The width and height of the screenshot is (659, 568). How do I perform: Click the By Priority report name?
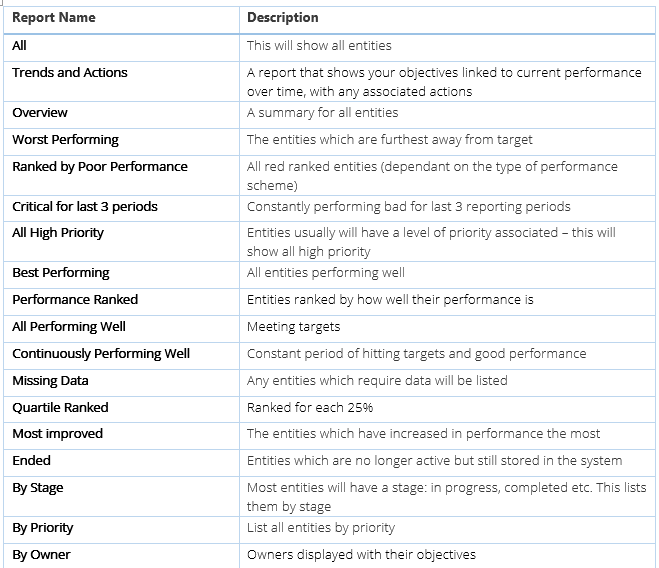43,528
